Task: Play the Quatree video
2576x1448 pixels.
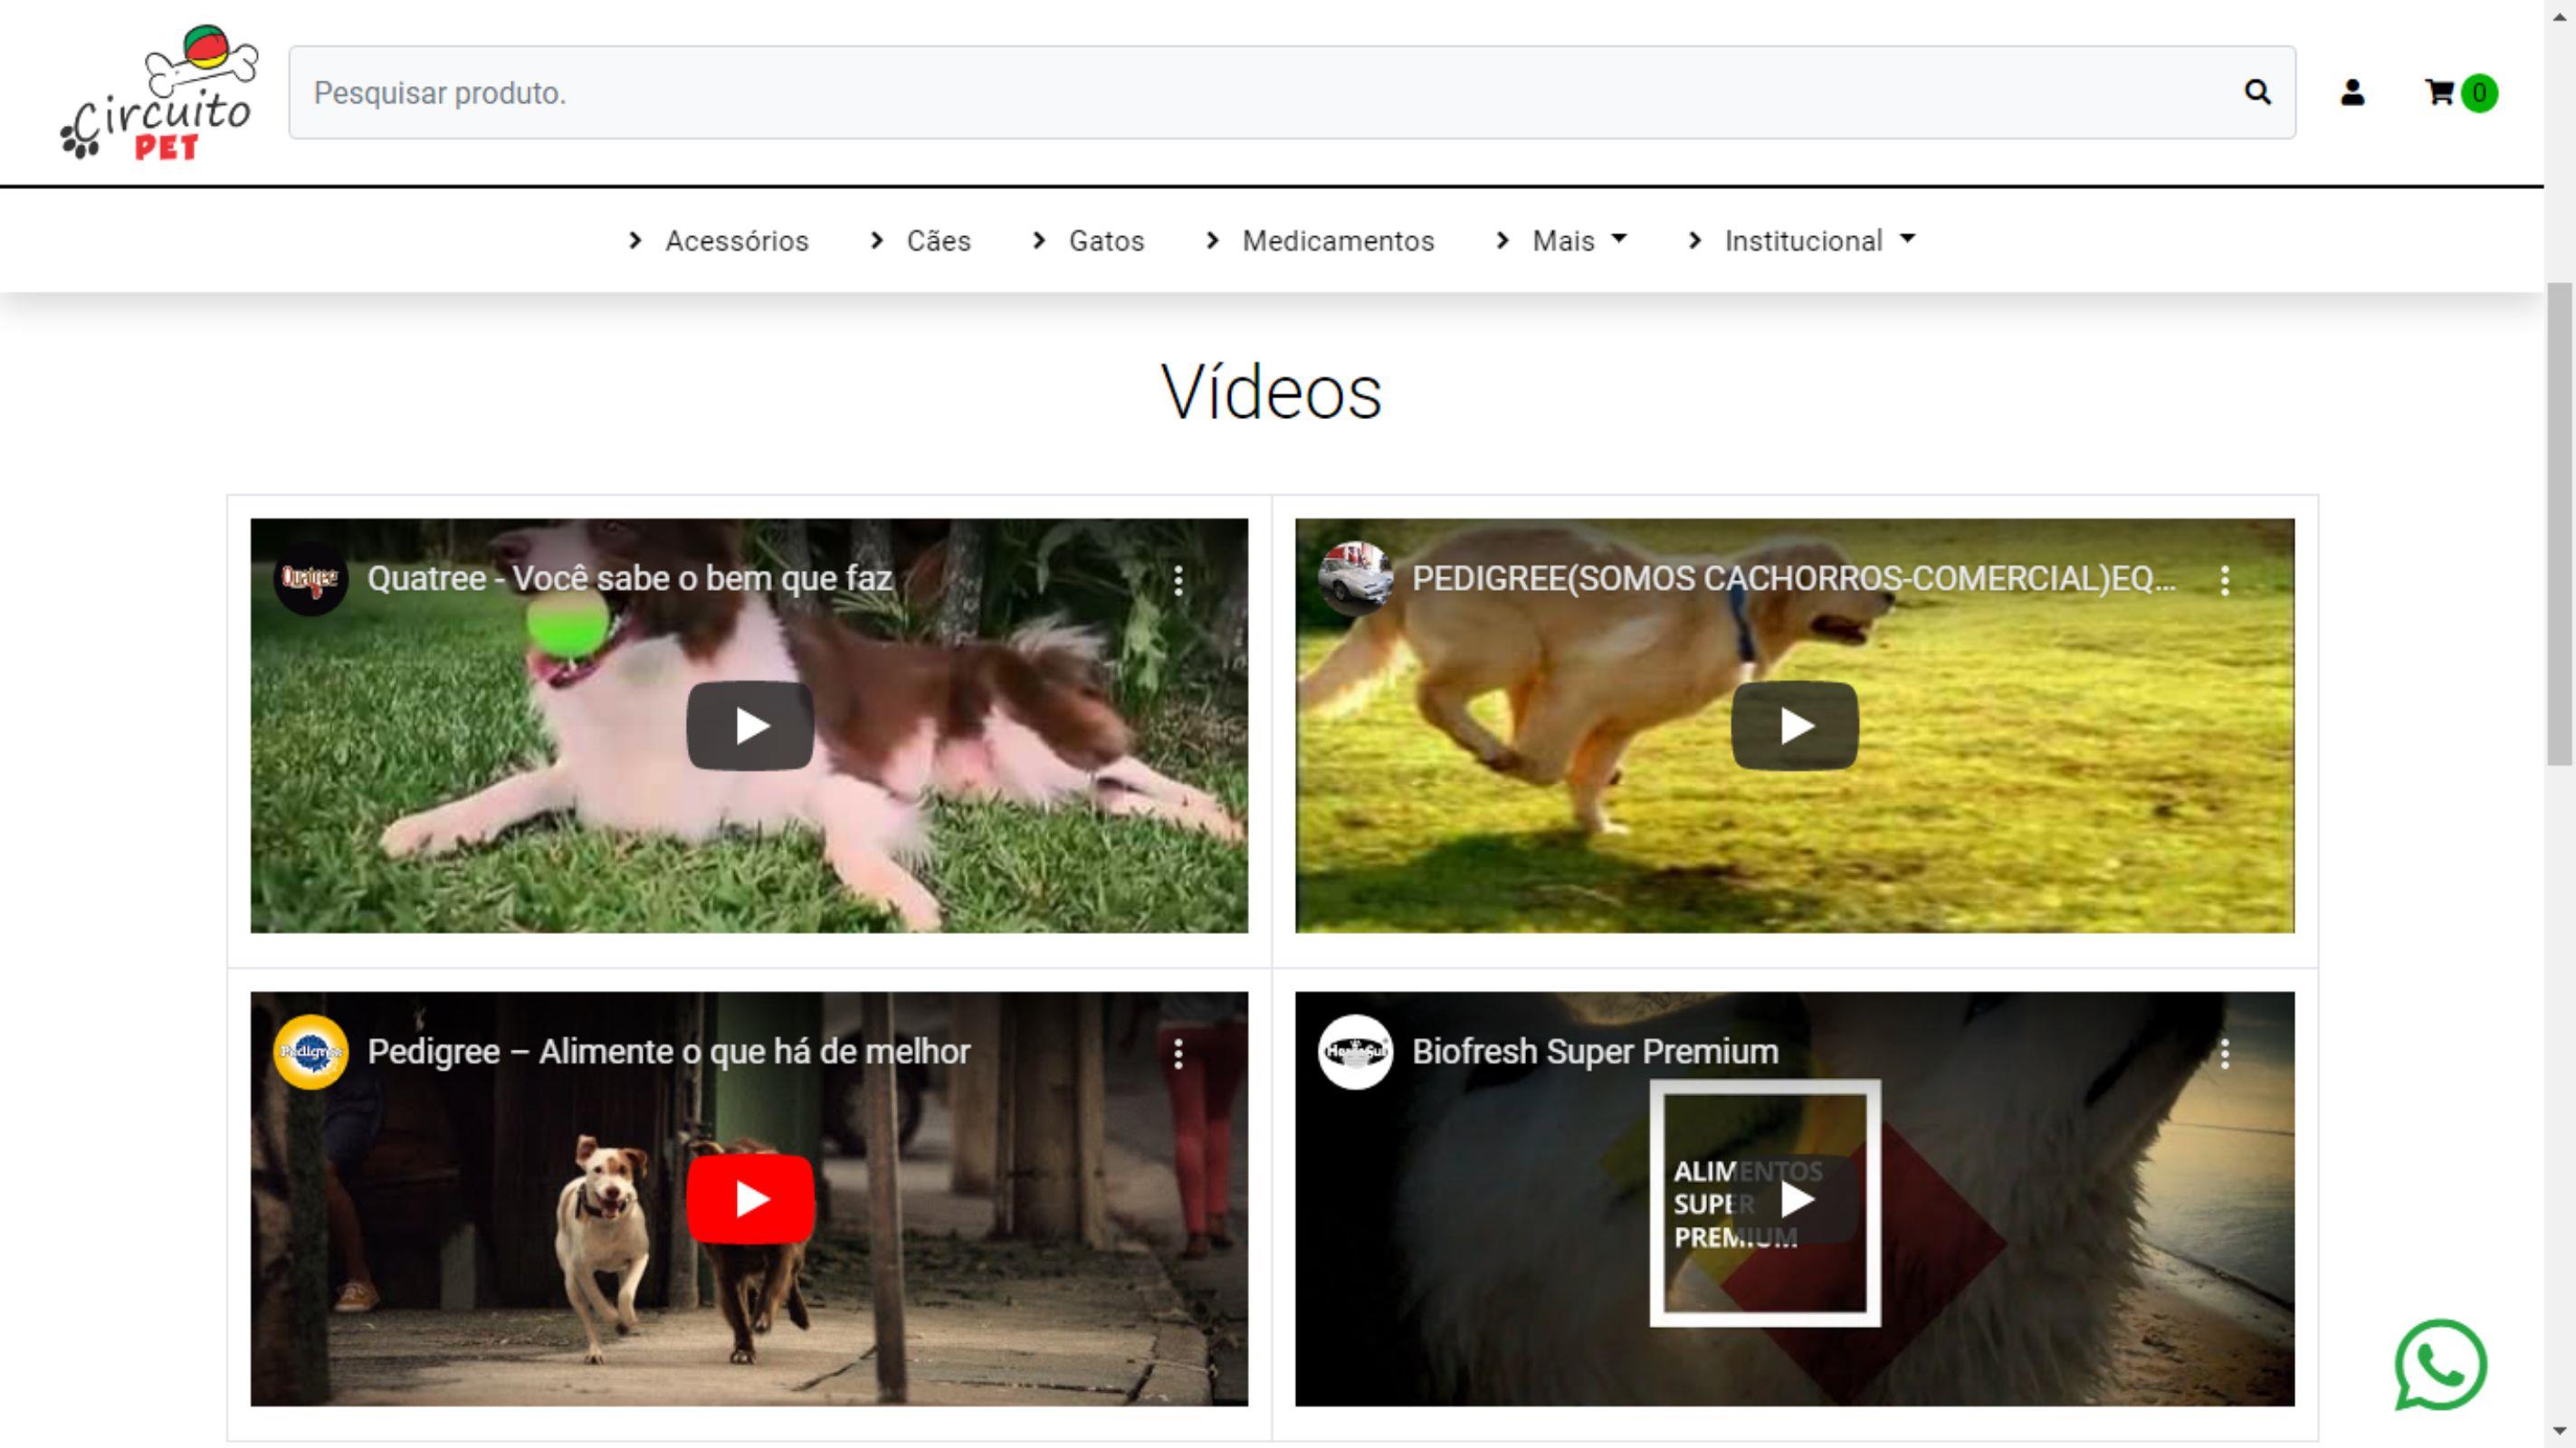Action: [749, 726]
